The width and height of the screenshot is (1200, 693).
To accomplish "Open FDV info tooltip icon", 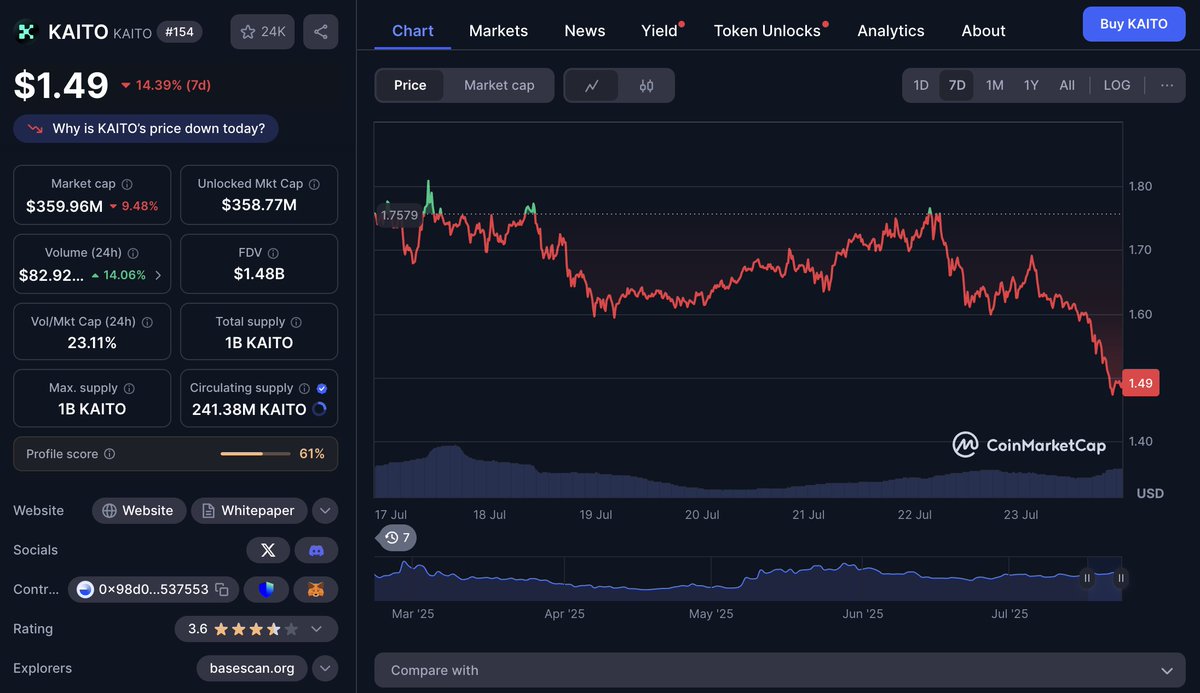I will [x=273, y=254].
